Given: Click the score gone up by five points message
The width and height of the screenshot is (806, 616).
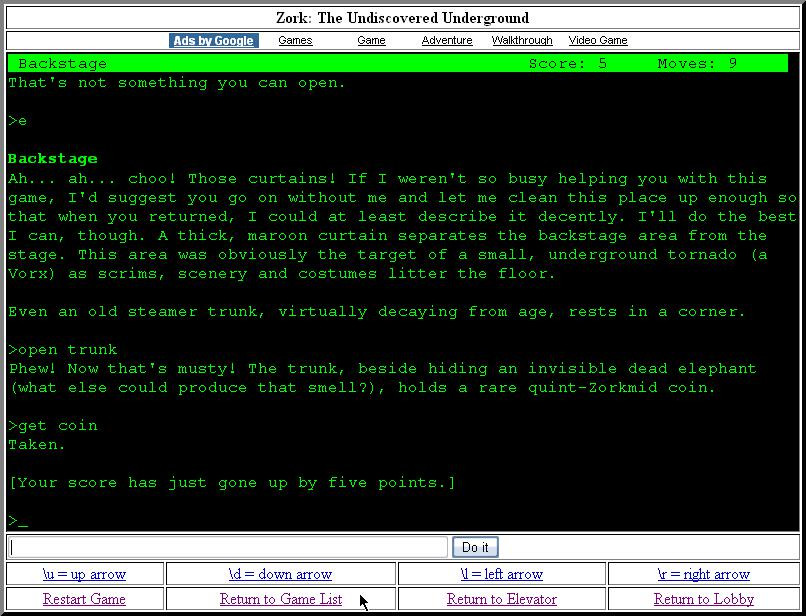Looking at the screenshot, I should pyautogui.click(x=232, y=483).
